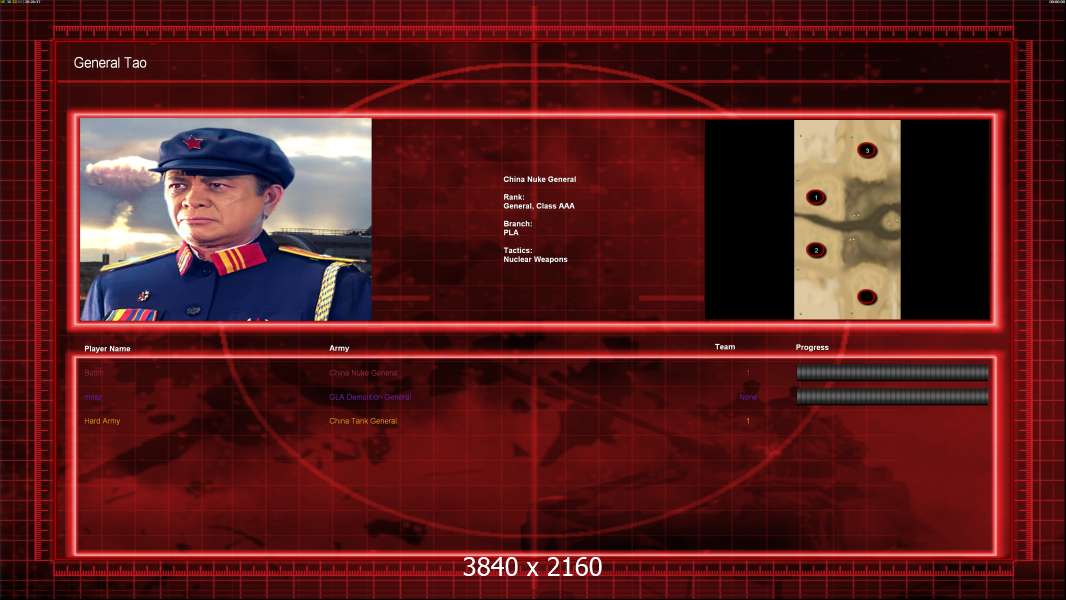The image size is (1066, 600).
Task: Click the Hard Army player name
Action: click(x=102, y=421)
